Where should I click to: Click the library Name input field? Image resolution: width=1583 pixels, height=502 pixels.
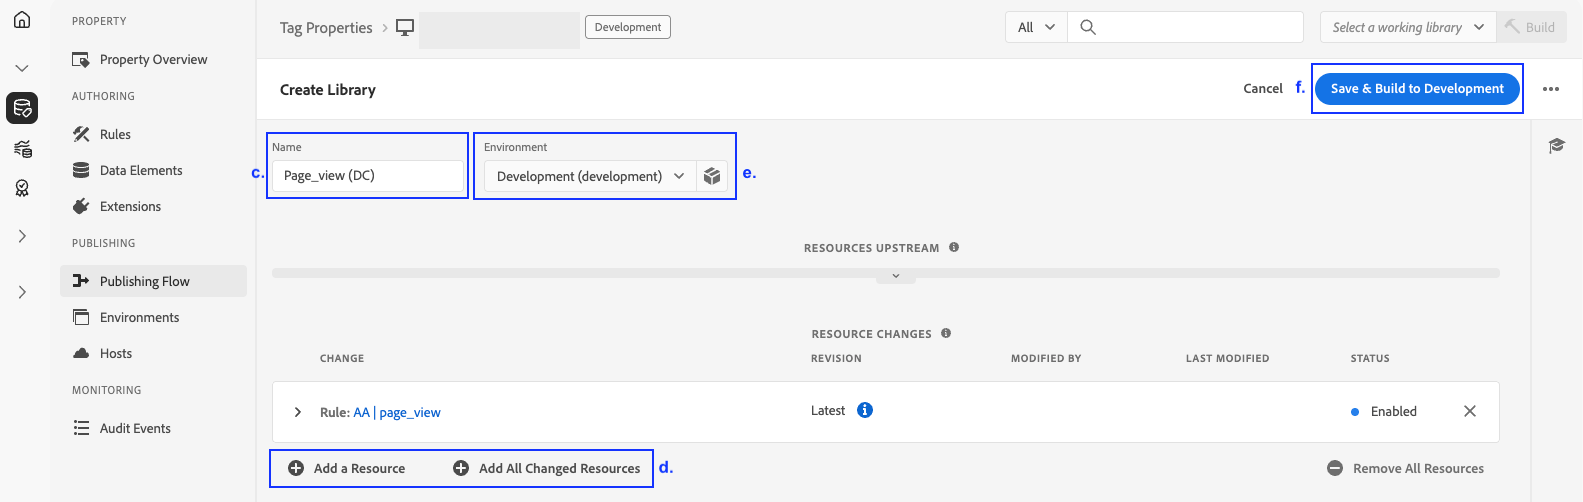367,176
